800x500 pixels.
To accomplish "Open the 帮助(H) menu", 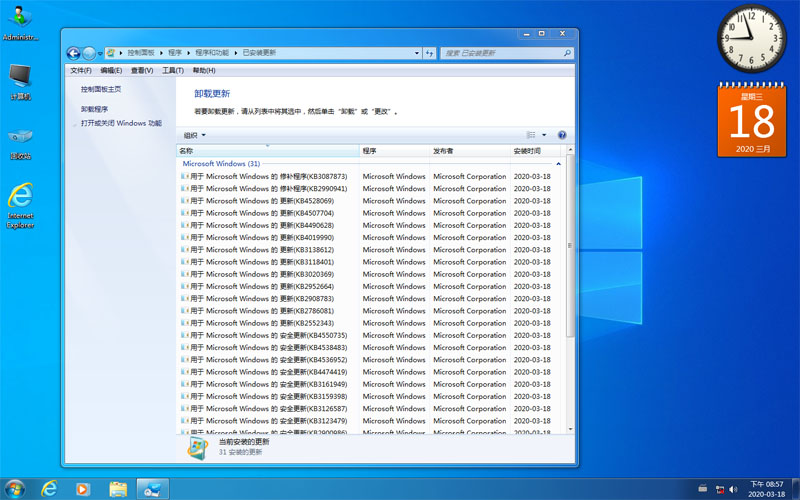I will click(204, 70).
